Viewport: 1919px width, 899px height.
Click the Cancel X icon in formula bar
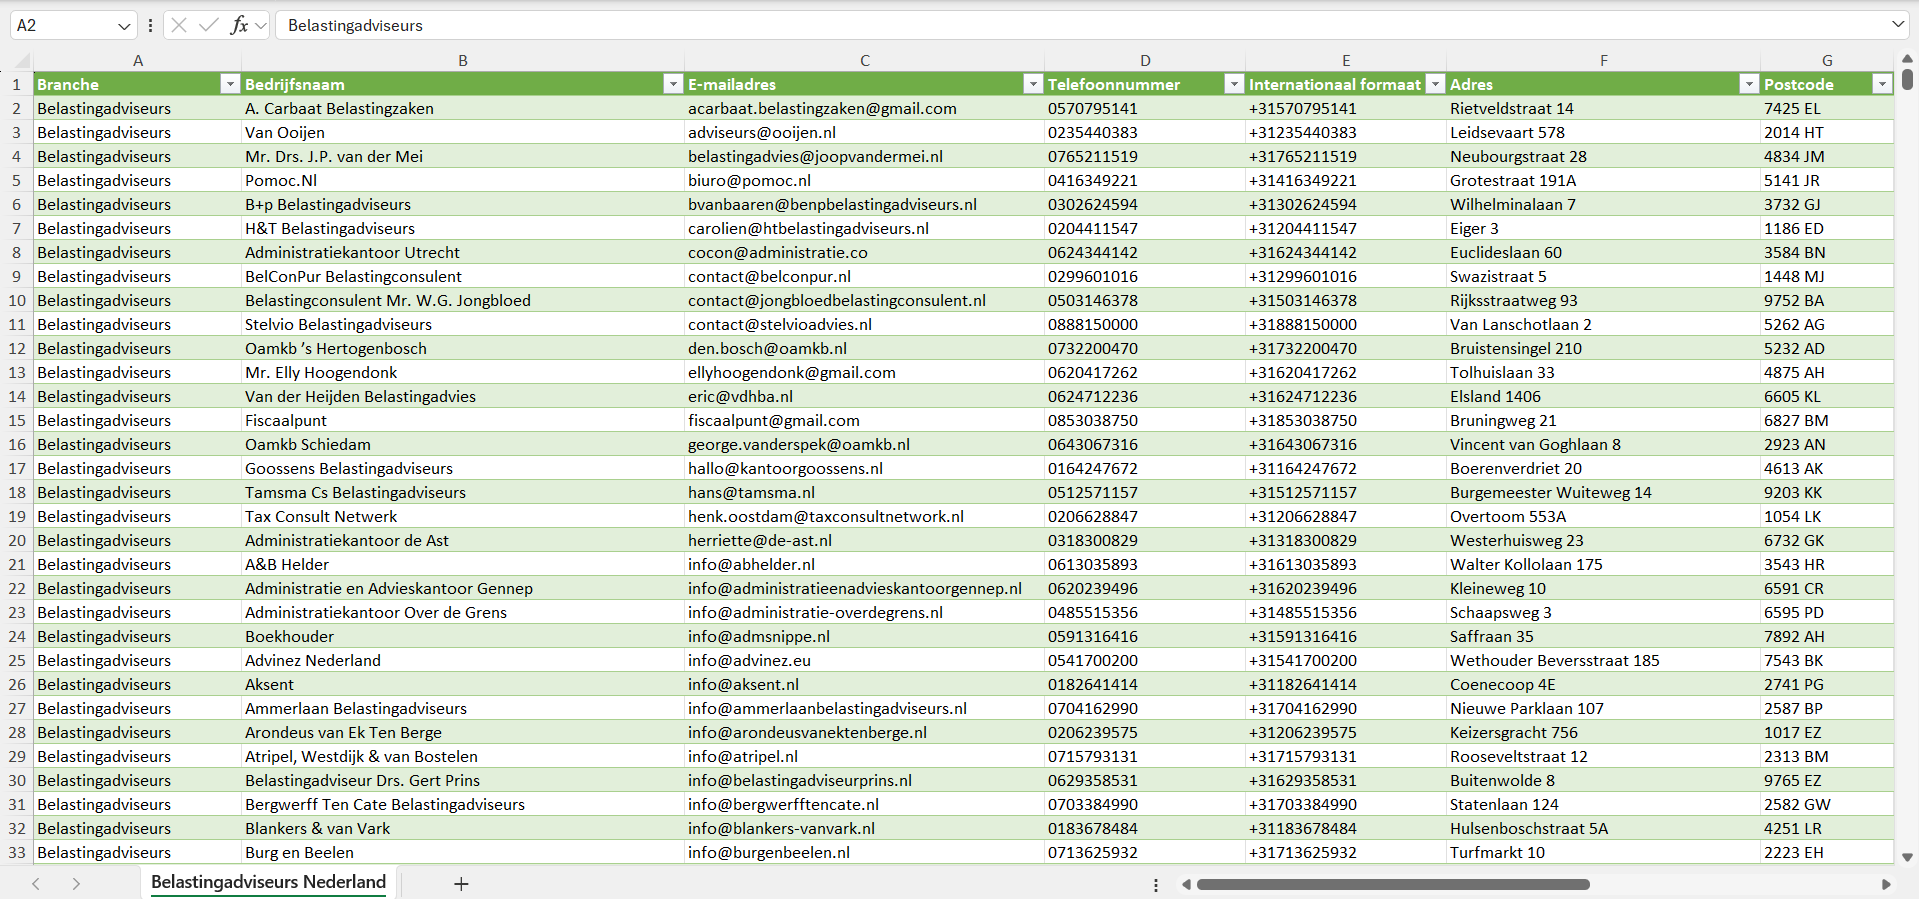pyautogui.click(x=179, y=25)
